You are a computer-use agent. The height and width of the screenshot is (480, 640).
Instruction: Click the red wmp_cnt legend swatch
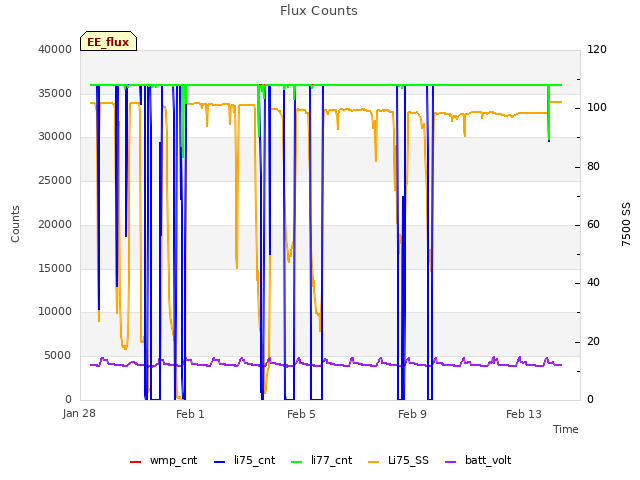(136, 462)
